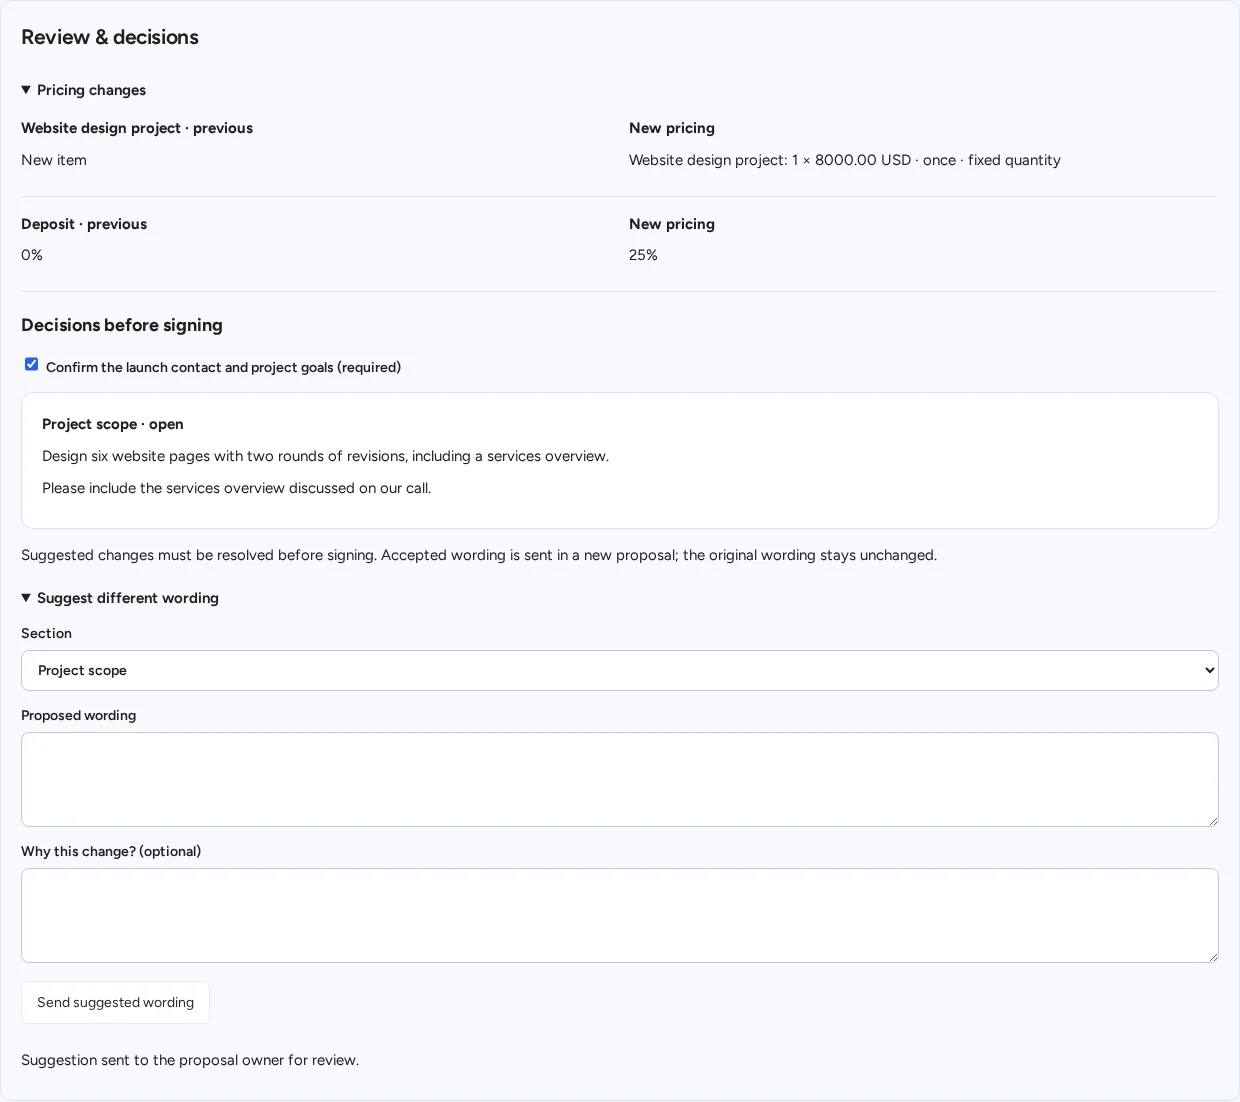This screenshot has height=1102, width=1240.
Task: Select Design six website pages description
Action: pyautogui.click(x=325, y=456)
